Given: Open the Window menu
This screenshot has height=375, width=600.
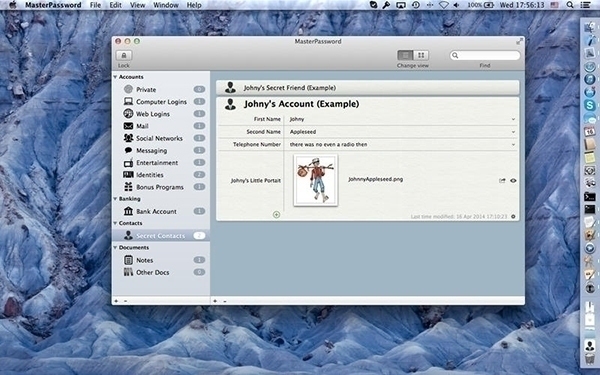Looking at the screenshot, I should tap(166, 5).
